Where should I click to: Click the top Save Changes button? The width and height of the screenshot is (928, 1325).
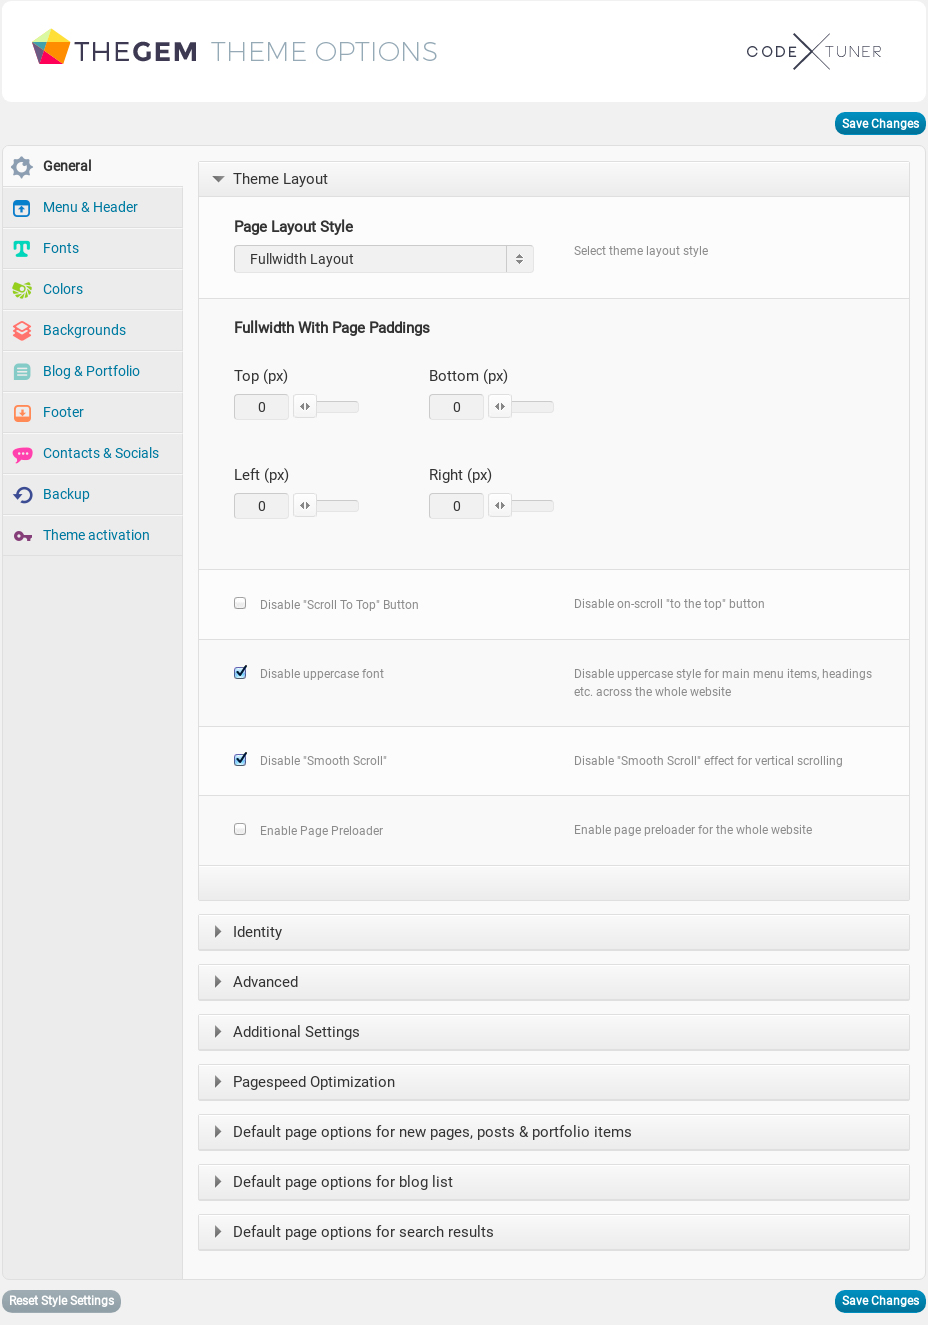pos(880,124)
